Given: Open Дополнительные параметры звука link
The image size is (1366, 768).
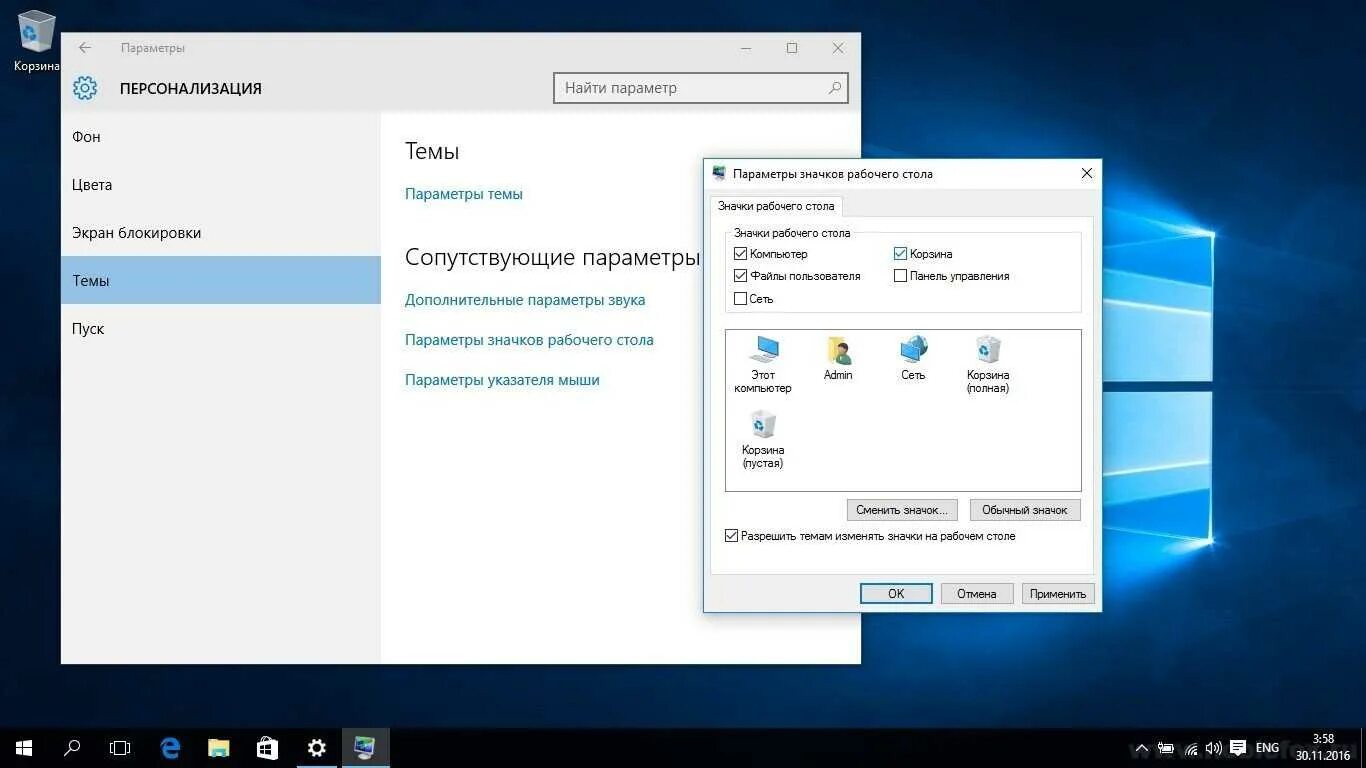Looking at the screenshot, I should [x=525, y=300].
